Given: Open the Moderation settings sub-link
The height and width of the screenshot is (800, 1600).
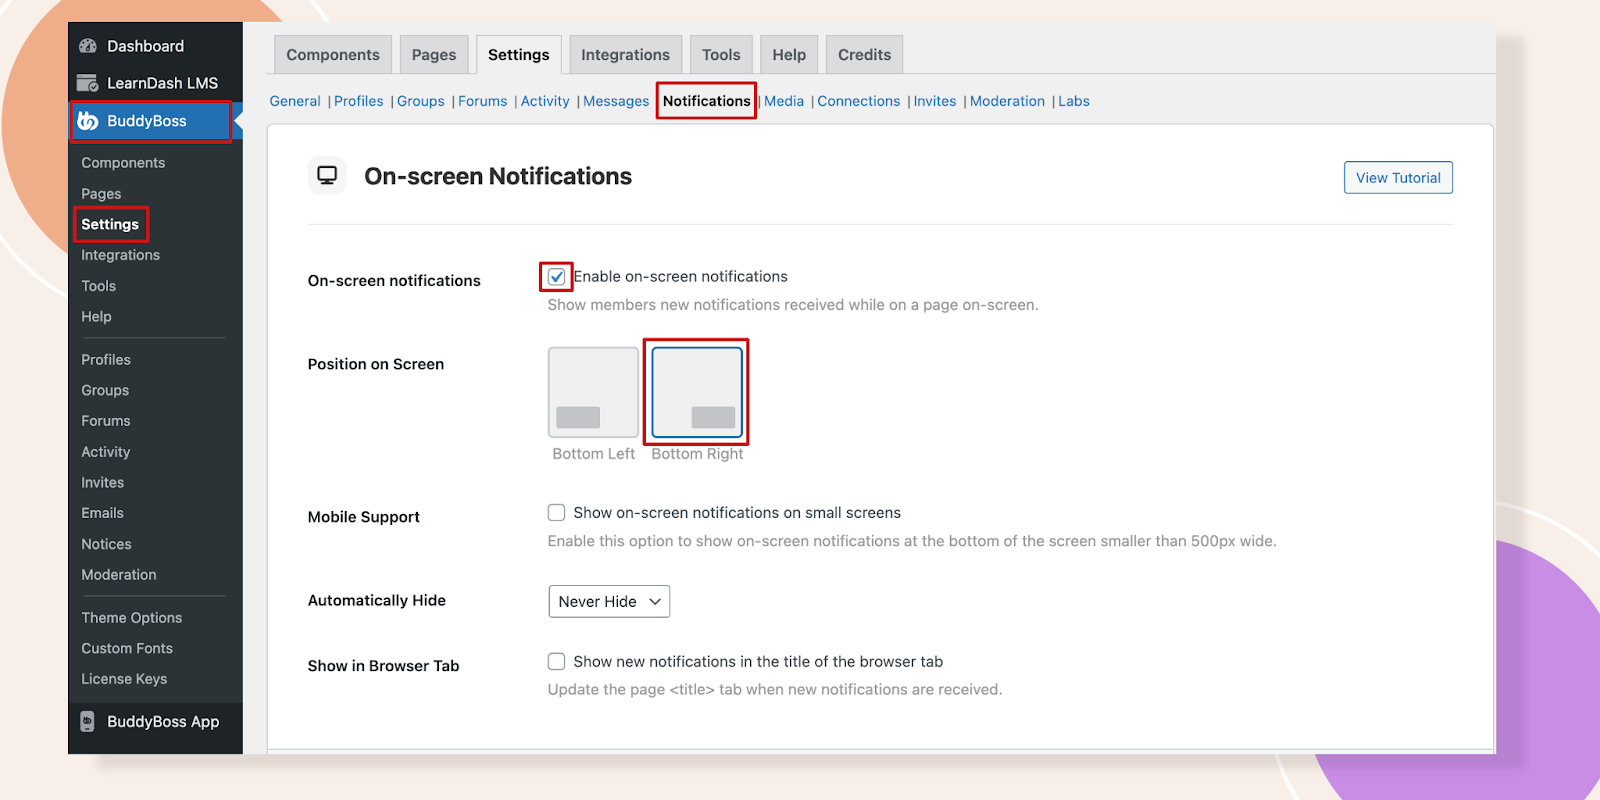Looking at the screenshot, I should pyautogui.click(x=1007, y=101).
